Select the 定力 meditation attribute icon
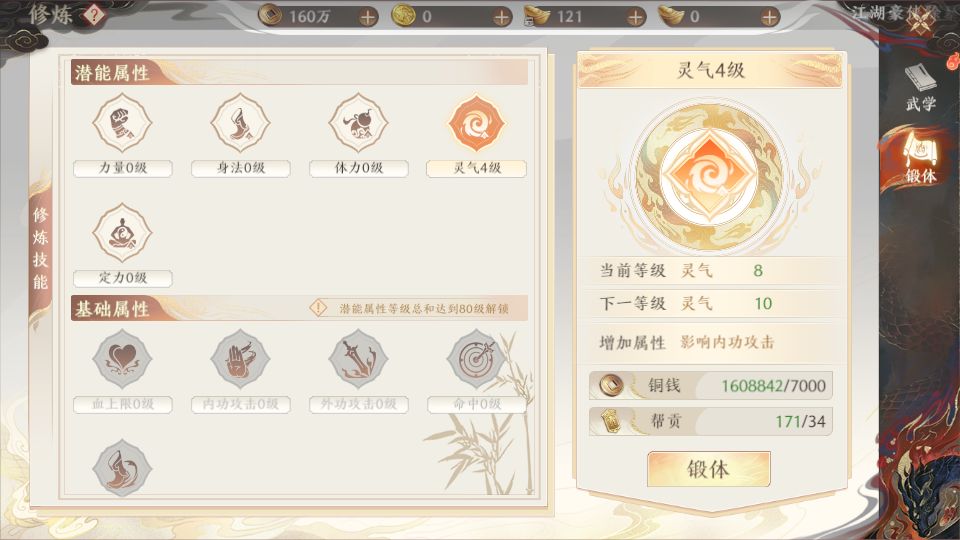This screenshot has height=540, width=960. coord(122,233)
